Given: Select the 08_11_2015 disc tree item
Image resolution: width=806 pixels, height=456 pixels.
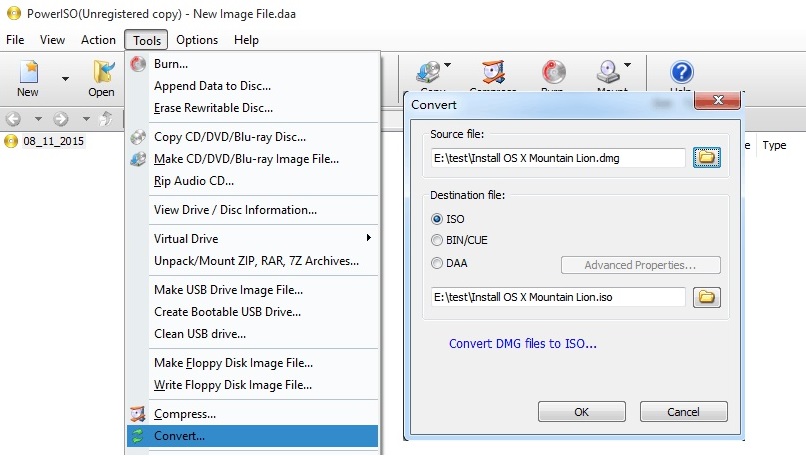Looking at the screenshot, I should pyautogui.click(x=53, y=141).
